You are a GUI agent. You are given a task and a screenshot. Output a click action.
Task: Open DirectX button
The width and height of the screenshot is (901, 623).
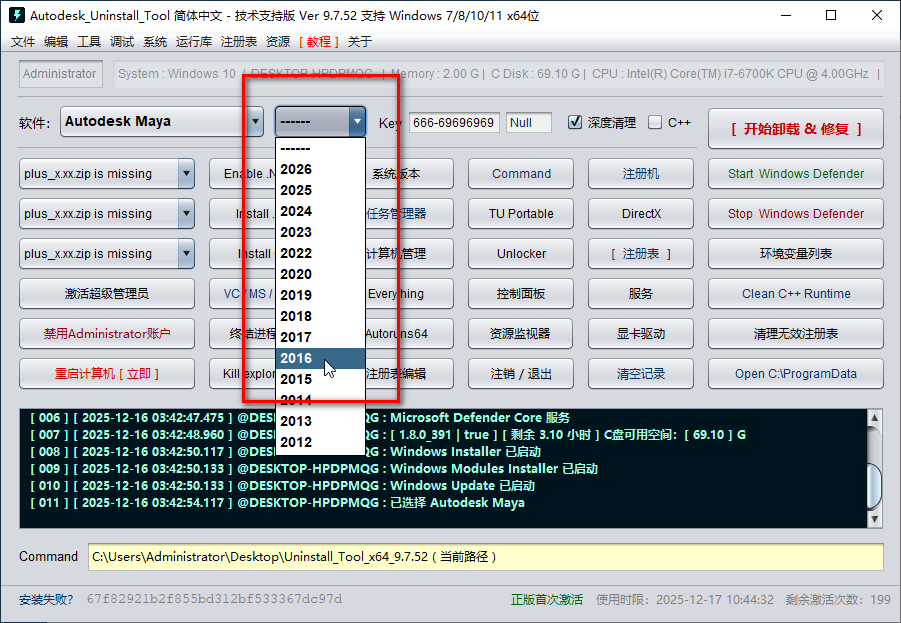tap(641, 214)
